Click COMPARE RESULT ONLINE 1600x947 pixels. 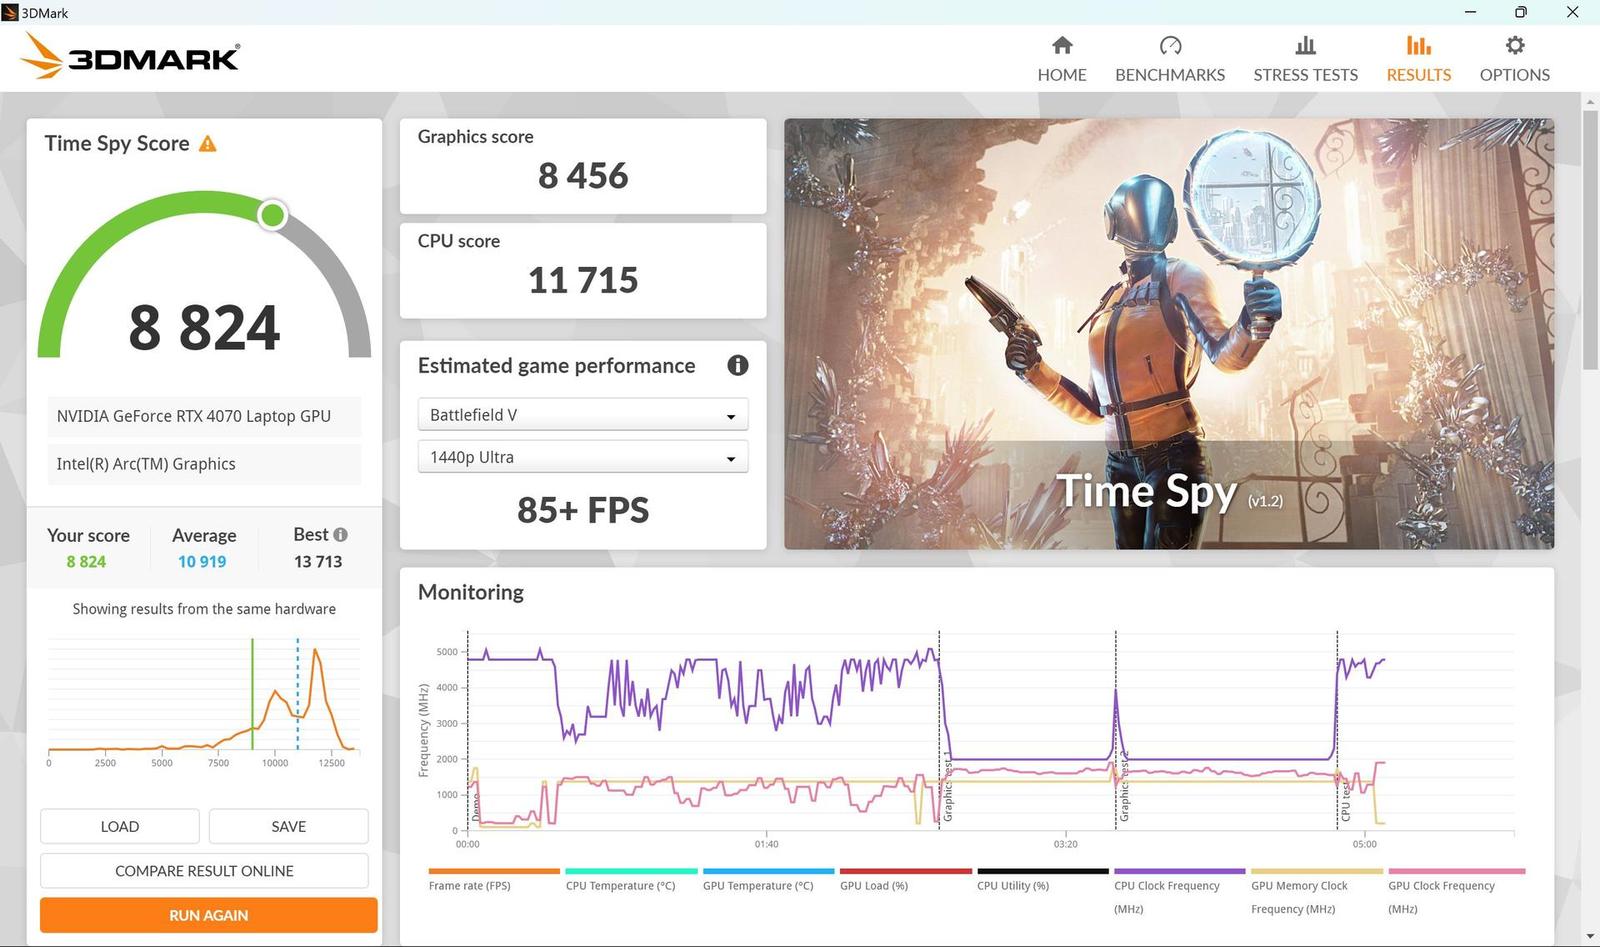pos(203,870)
